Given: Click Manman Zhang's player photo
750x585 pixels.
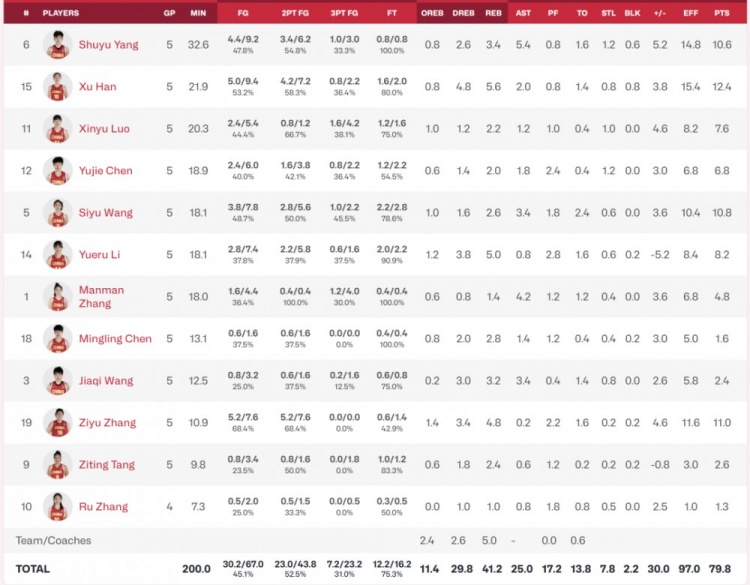Looking at the screenshot, I should tap(58, 297).
